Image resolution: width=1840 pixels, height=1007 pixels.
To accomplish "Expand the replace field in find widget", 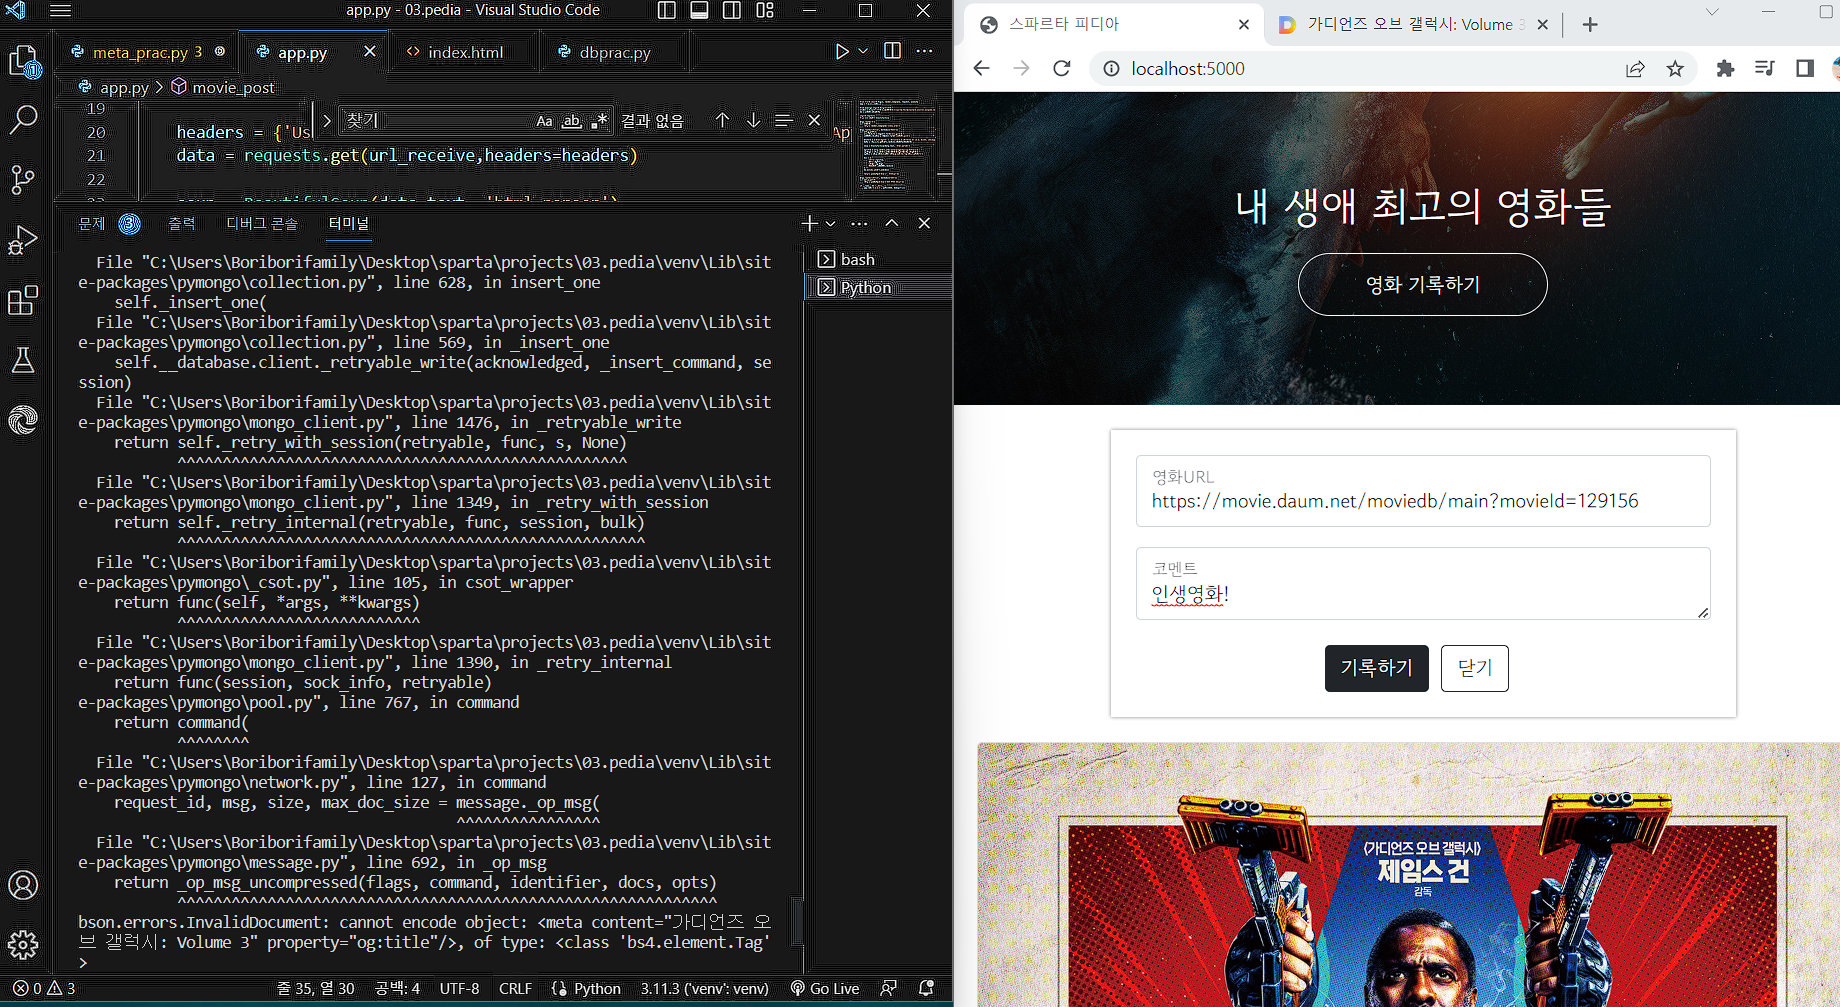I will (x=326, y=120).
